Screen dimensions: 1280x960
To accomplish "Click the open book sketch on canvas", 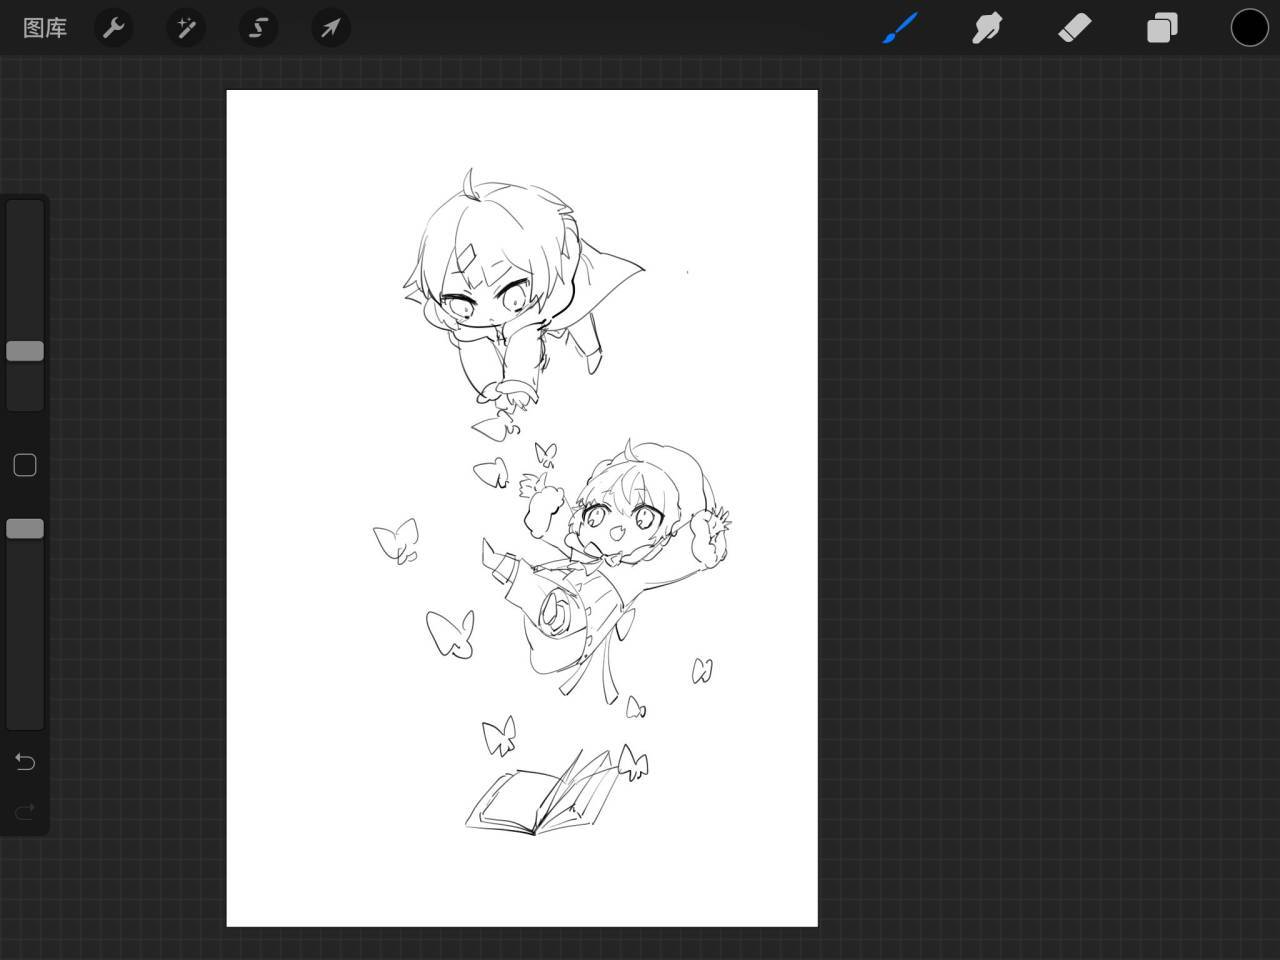I will pyautogui.click(x=542, y=793).
